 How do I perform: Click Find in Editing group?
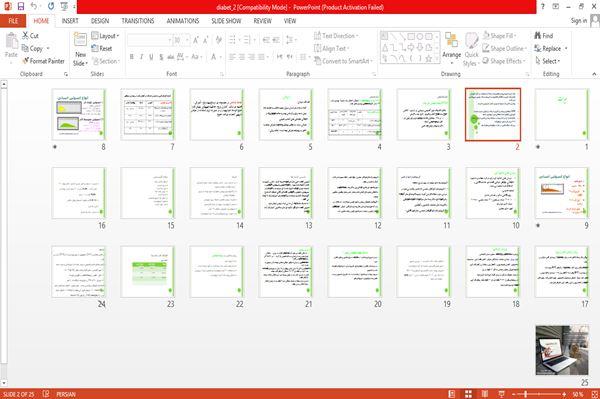(543, 36)
